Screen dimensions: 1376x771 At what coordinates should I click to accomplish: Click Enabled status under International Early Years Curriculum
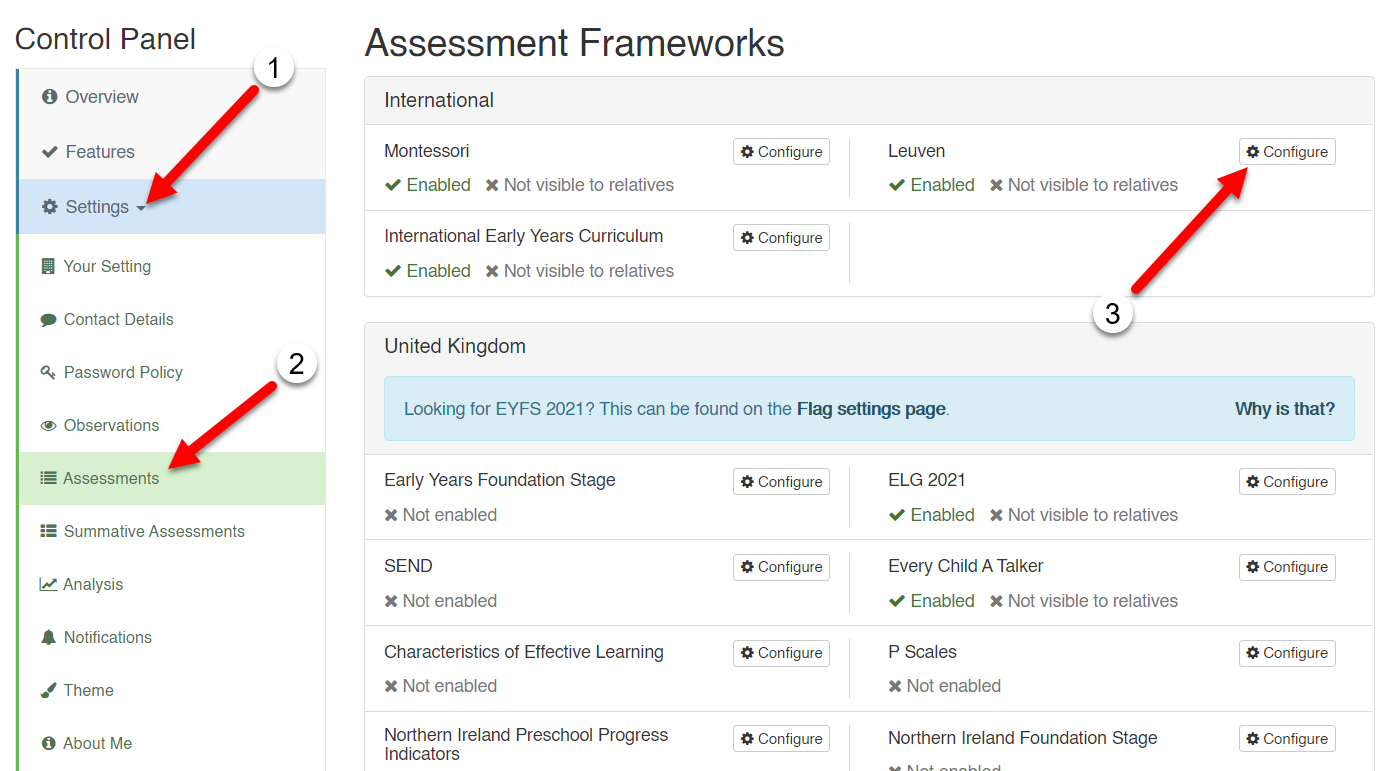pyautogui.click(x=428, y=271)
